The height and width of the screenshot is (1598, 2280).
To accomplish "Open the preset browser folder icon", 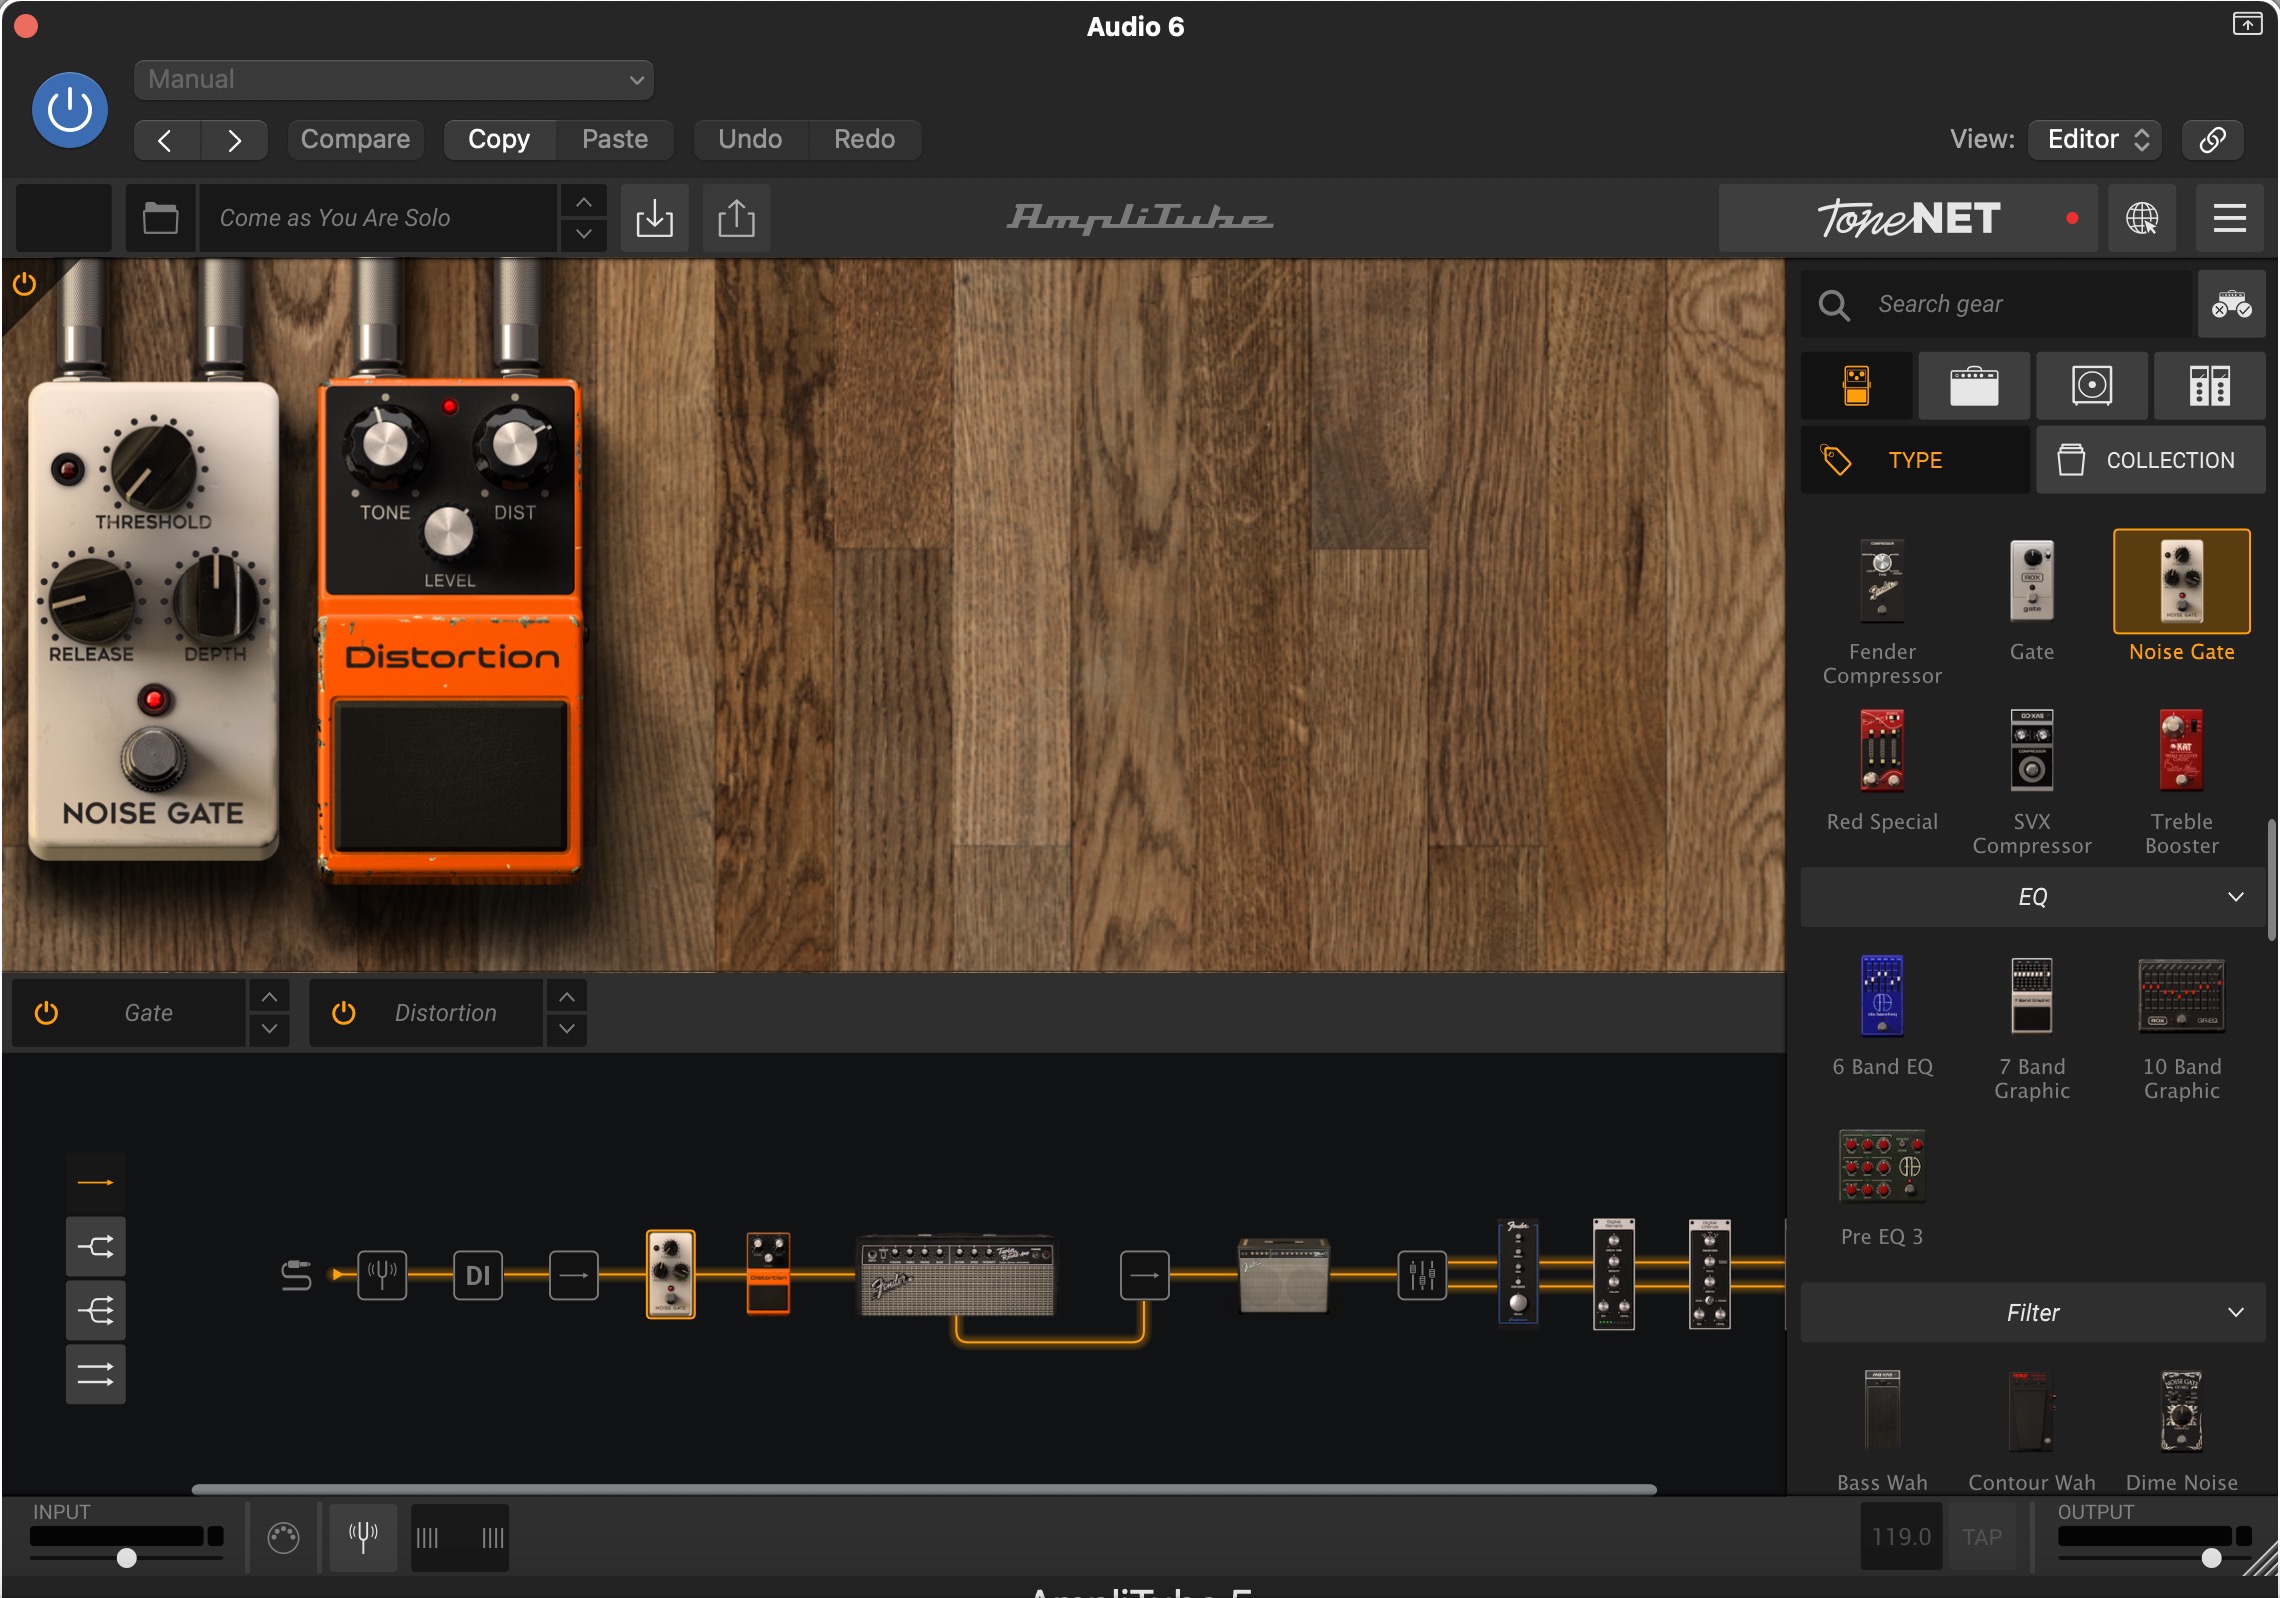I will [x=160, y=218].
